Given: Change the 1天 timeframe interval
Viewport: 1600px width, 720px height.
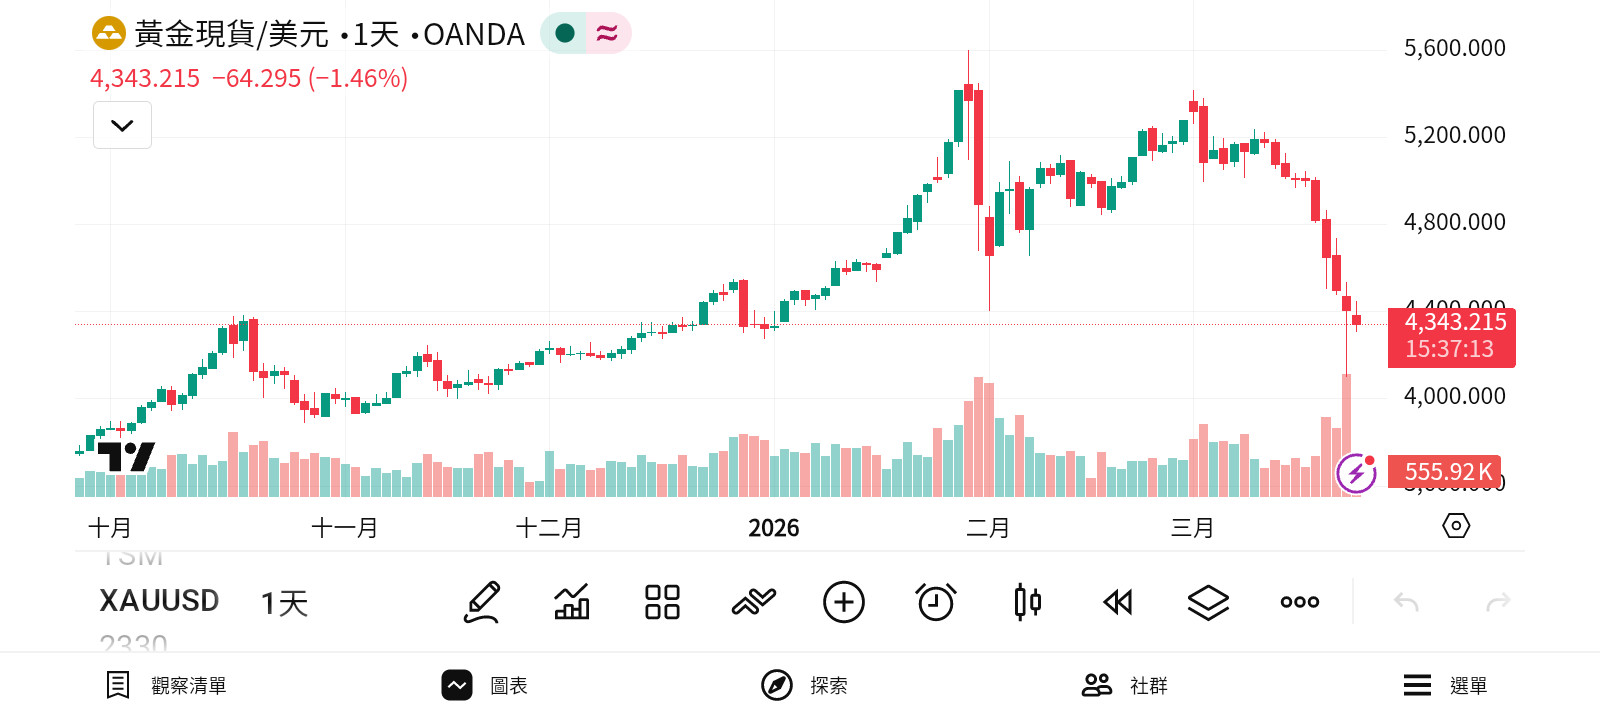Looking at the screenshot, I should tap(285, 603).
